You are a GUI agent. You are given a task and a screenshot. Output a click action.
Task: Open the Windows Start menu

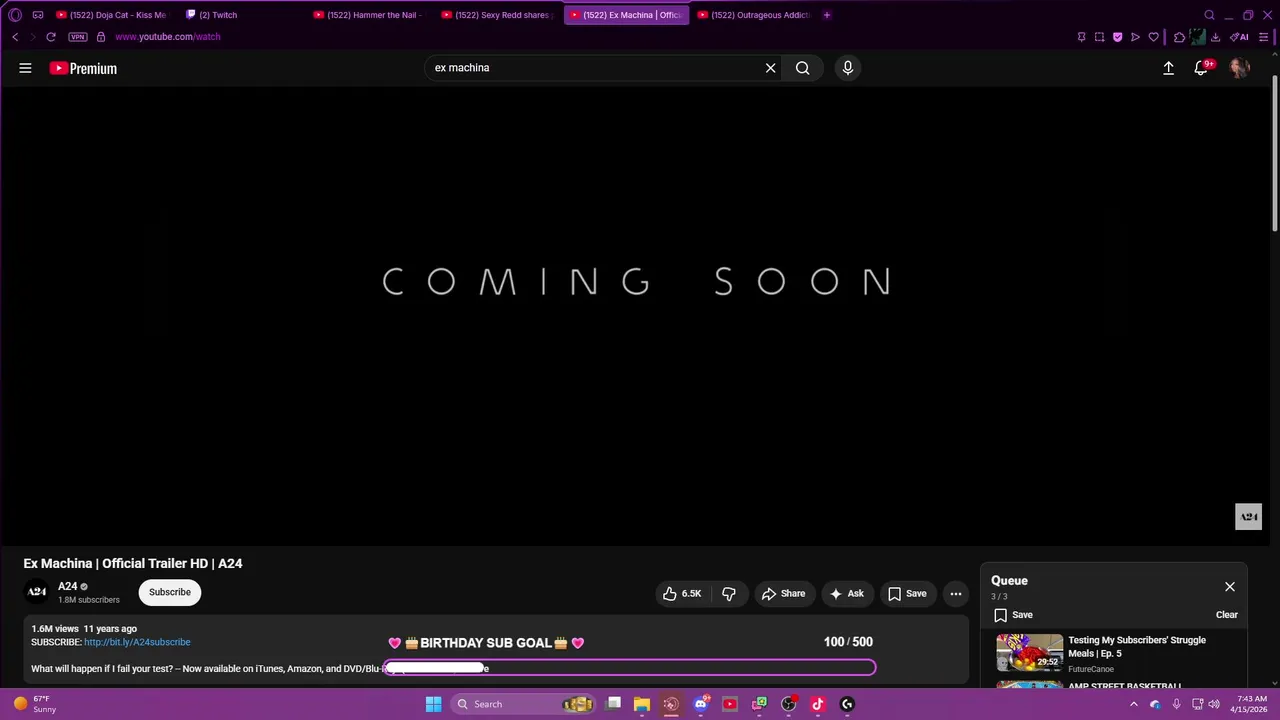click(433, 704)
